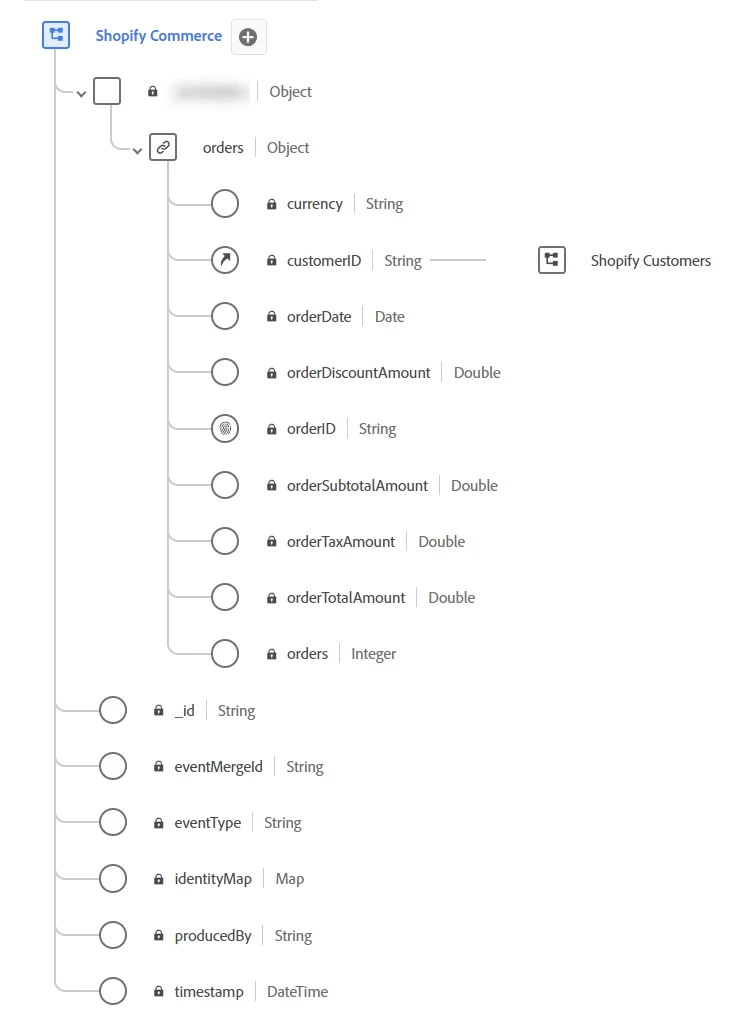
Task: Select the square node icon of tenant object
Action: click(107, 91)
